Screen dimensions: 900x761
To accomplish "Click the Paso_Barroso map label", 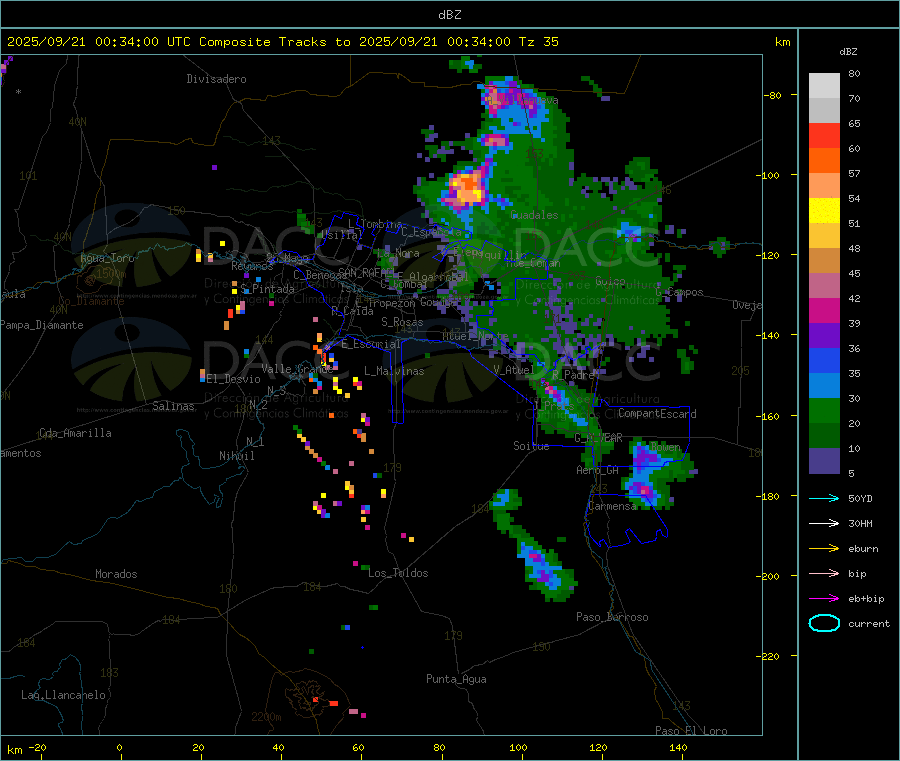I will [612, 618].
